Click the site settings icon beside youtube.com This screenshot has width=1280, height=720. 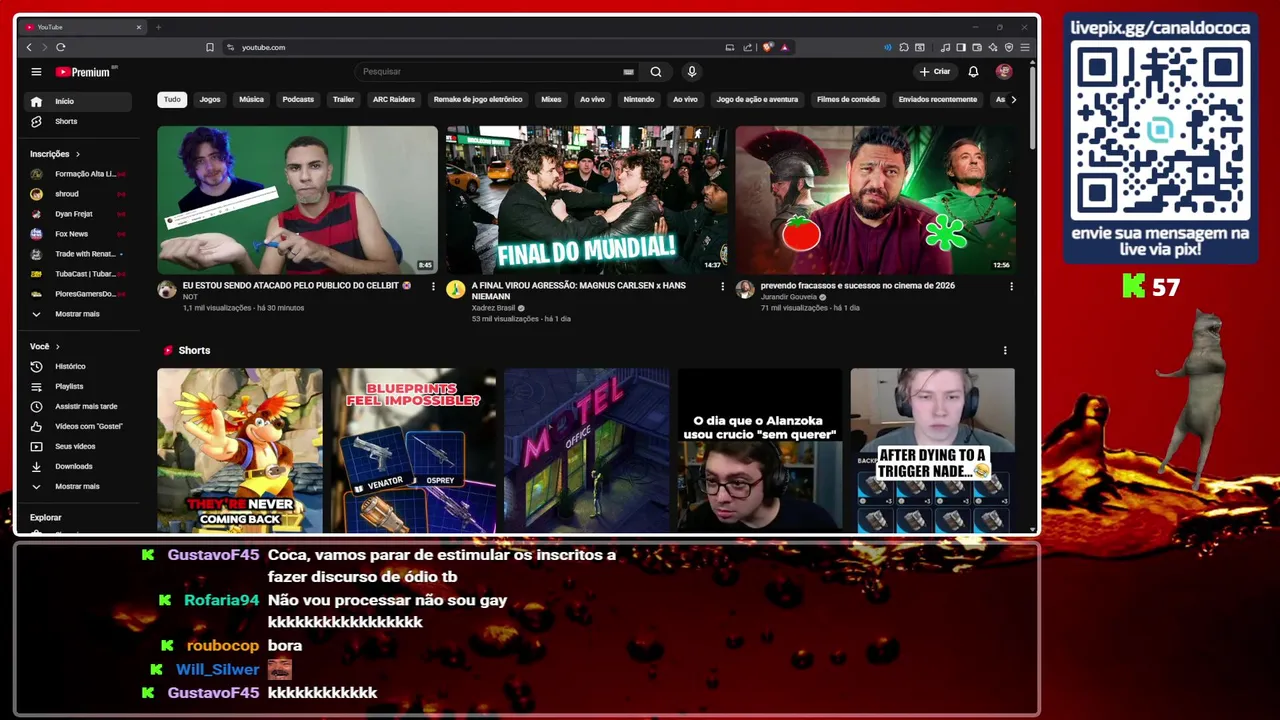230,47
